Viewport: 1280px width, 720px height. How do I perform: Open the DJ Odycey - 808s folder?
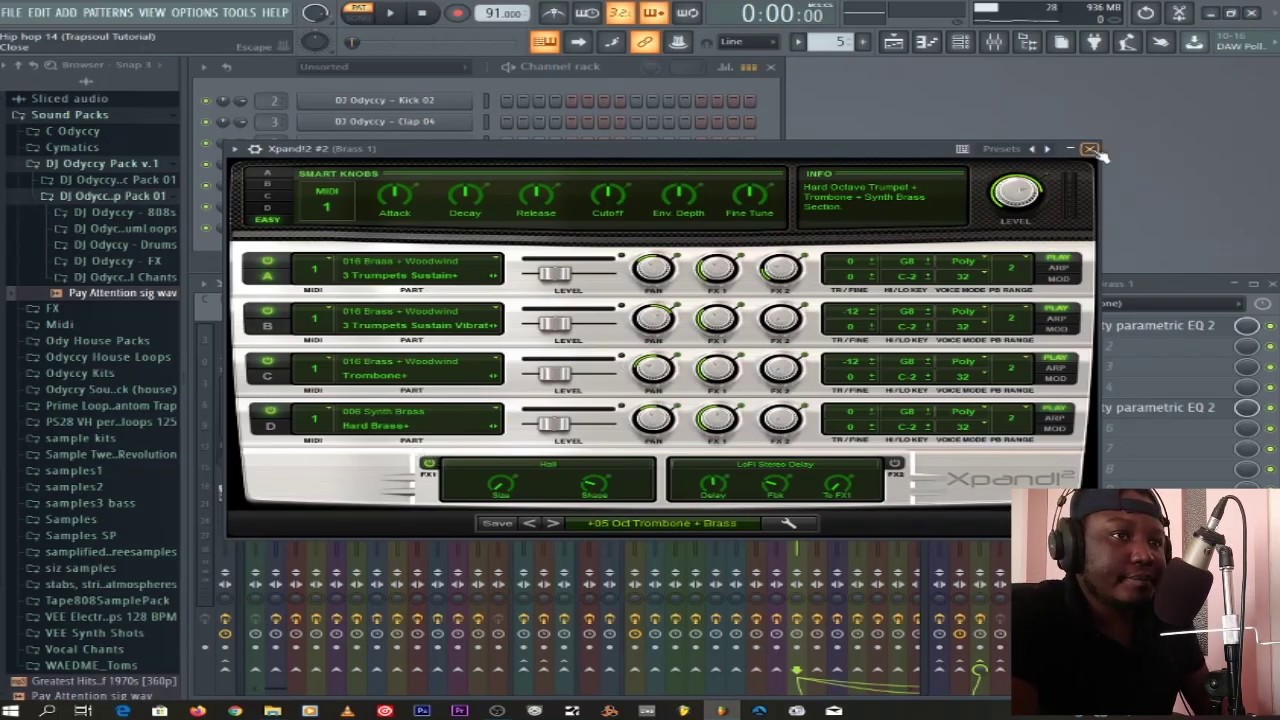124,212
